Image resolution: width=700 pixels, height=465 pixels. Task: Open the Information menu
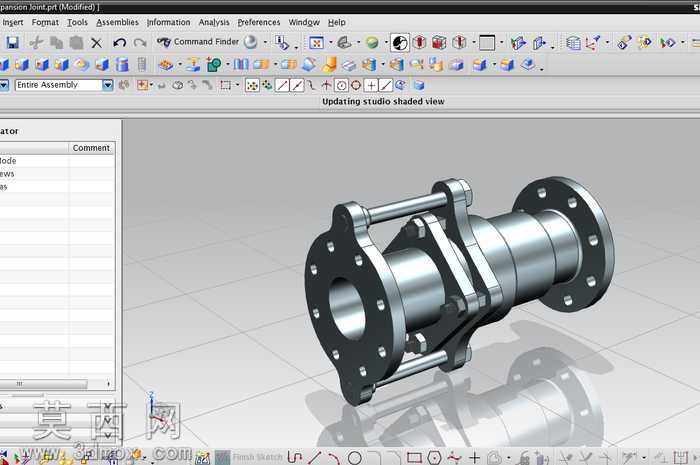[x=168, y=22]
